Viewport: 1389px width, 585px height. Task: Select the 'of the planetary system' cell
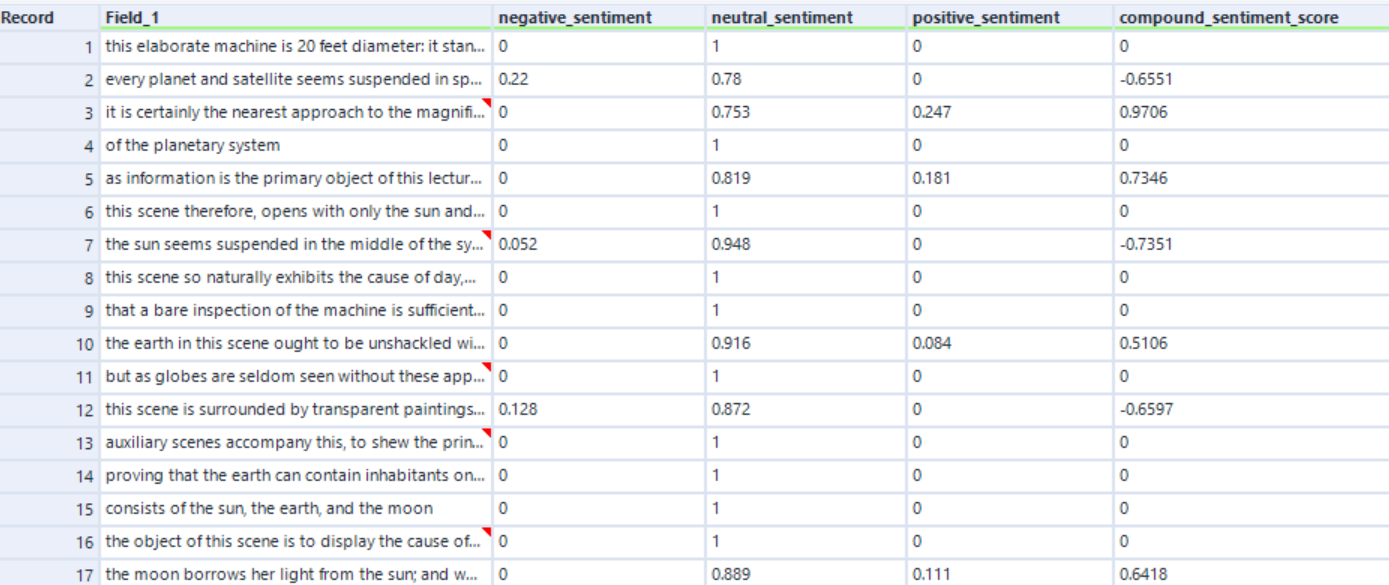193,146
